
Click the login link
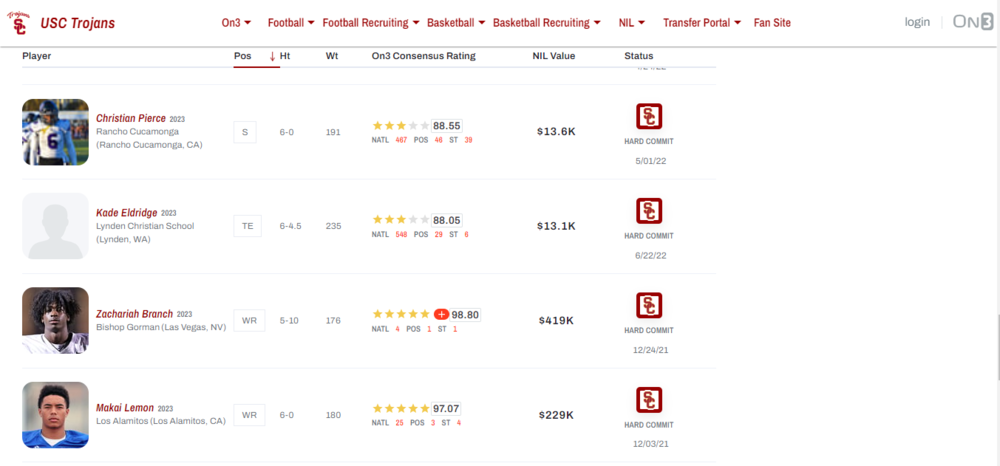click(917, 22)
